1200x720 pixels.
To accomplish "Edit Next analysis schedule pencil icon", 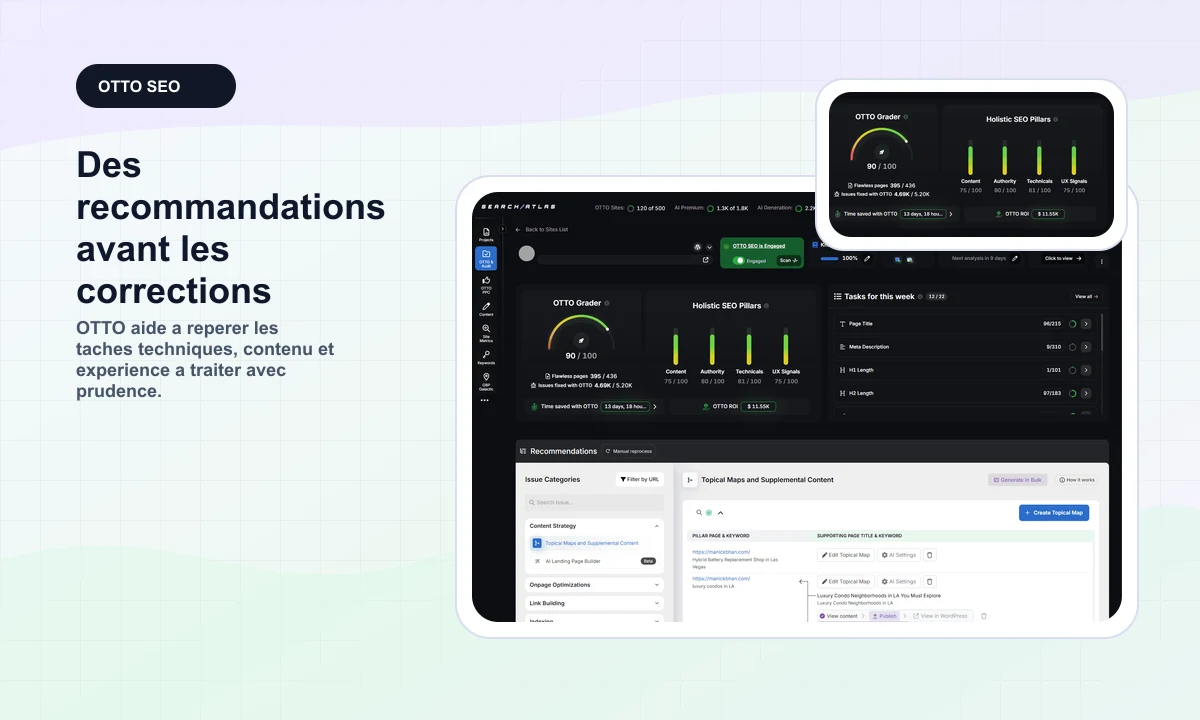I will coord(1014,258).
